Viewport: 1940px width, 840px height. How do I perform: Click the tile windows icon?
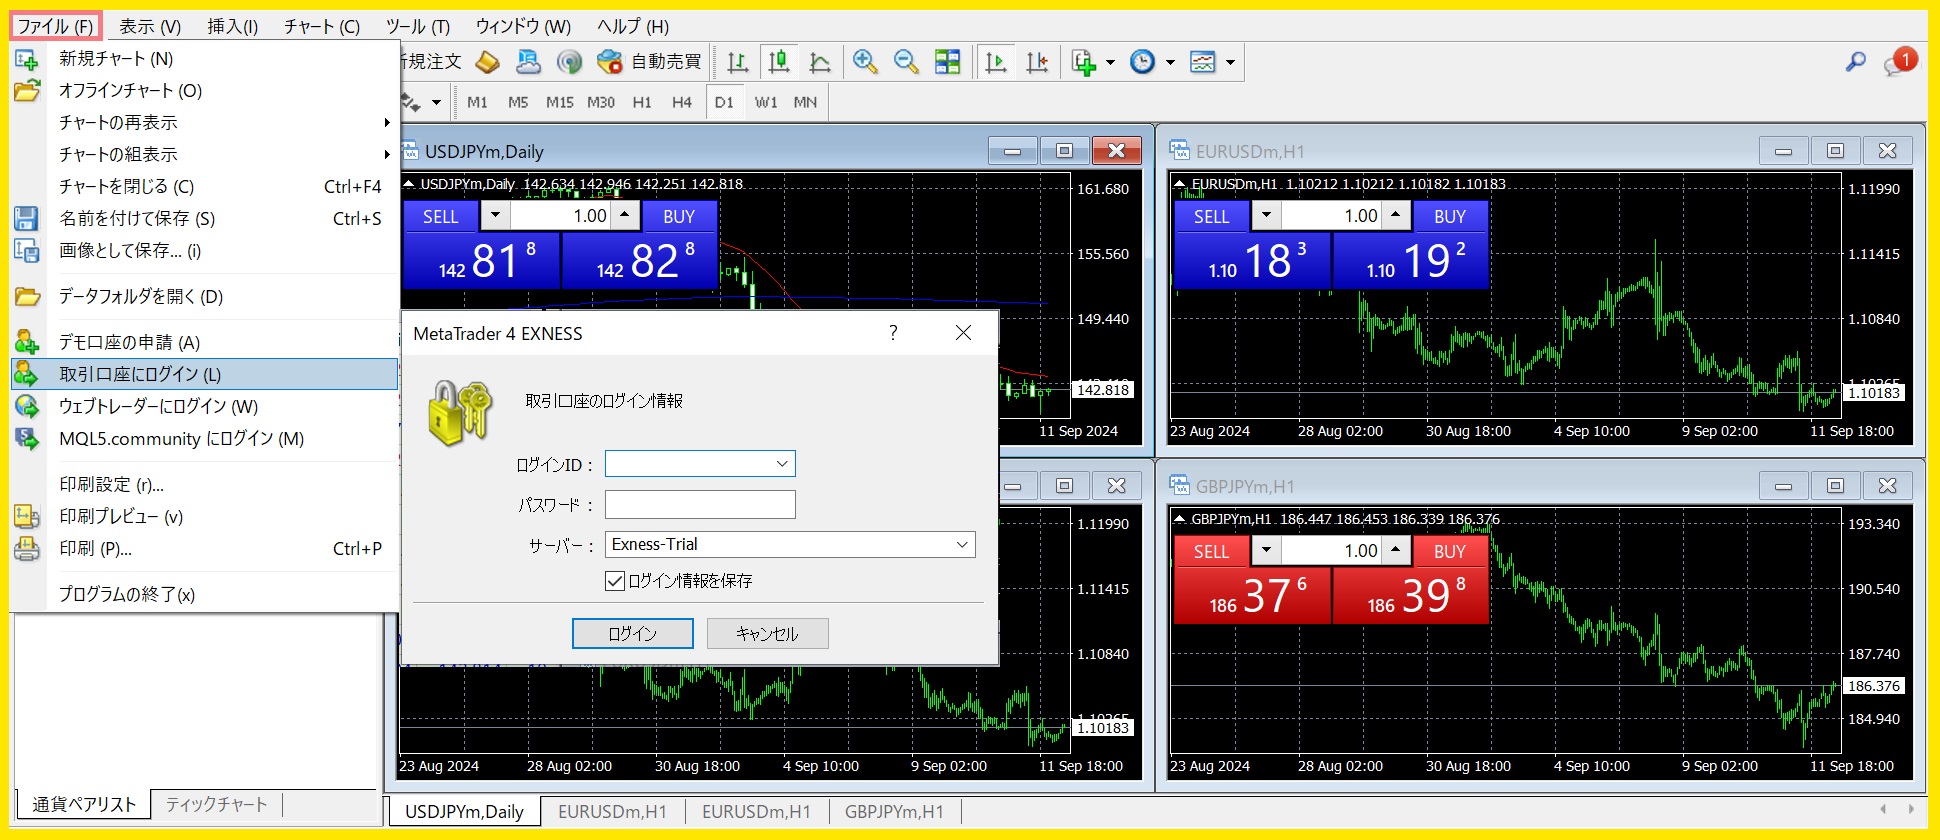(947, 62)
